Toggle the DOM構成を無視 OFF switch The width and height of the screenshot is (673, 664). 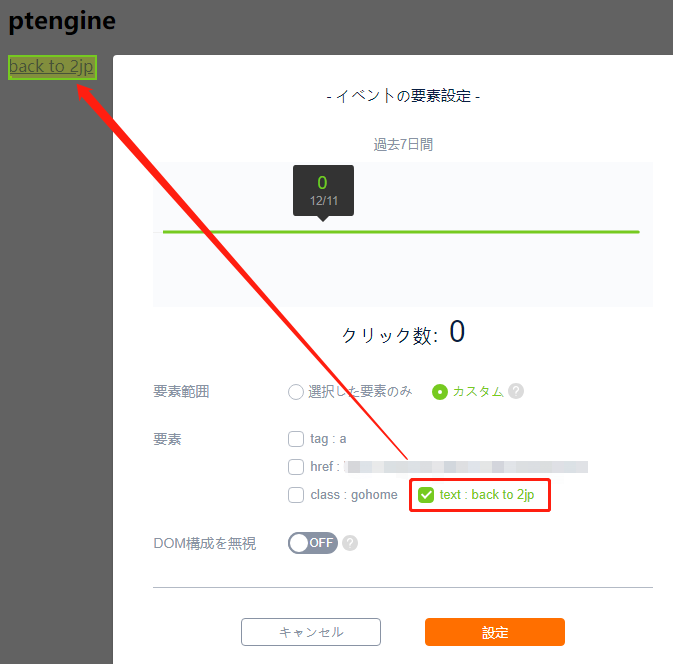point(312,543)
